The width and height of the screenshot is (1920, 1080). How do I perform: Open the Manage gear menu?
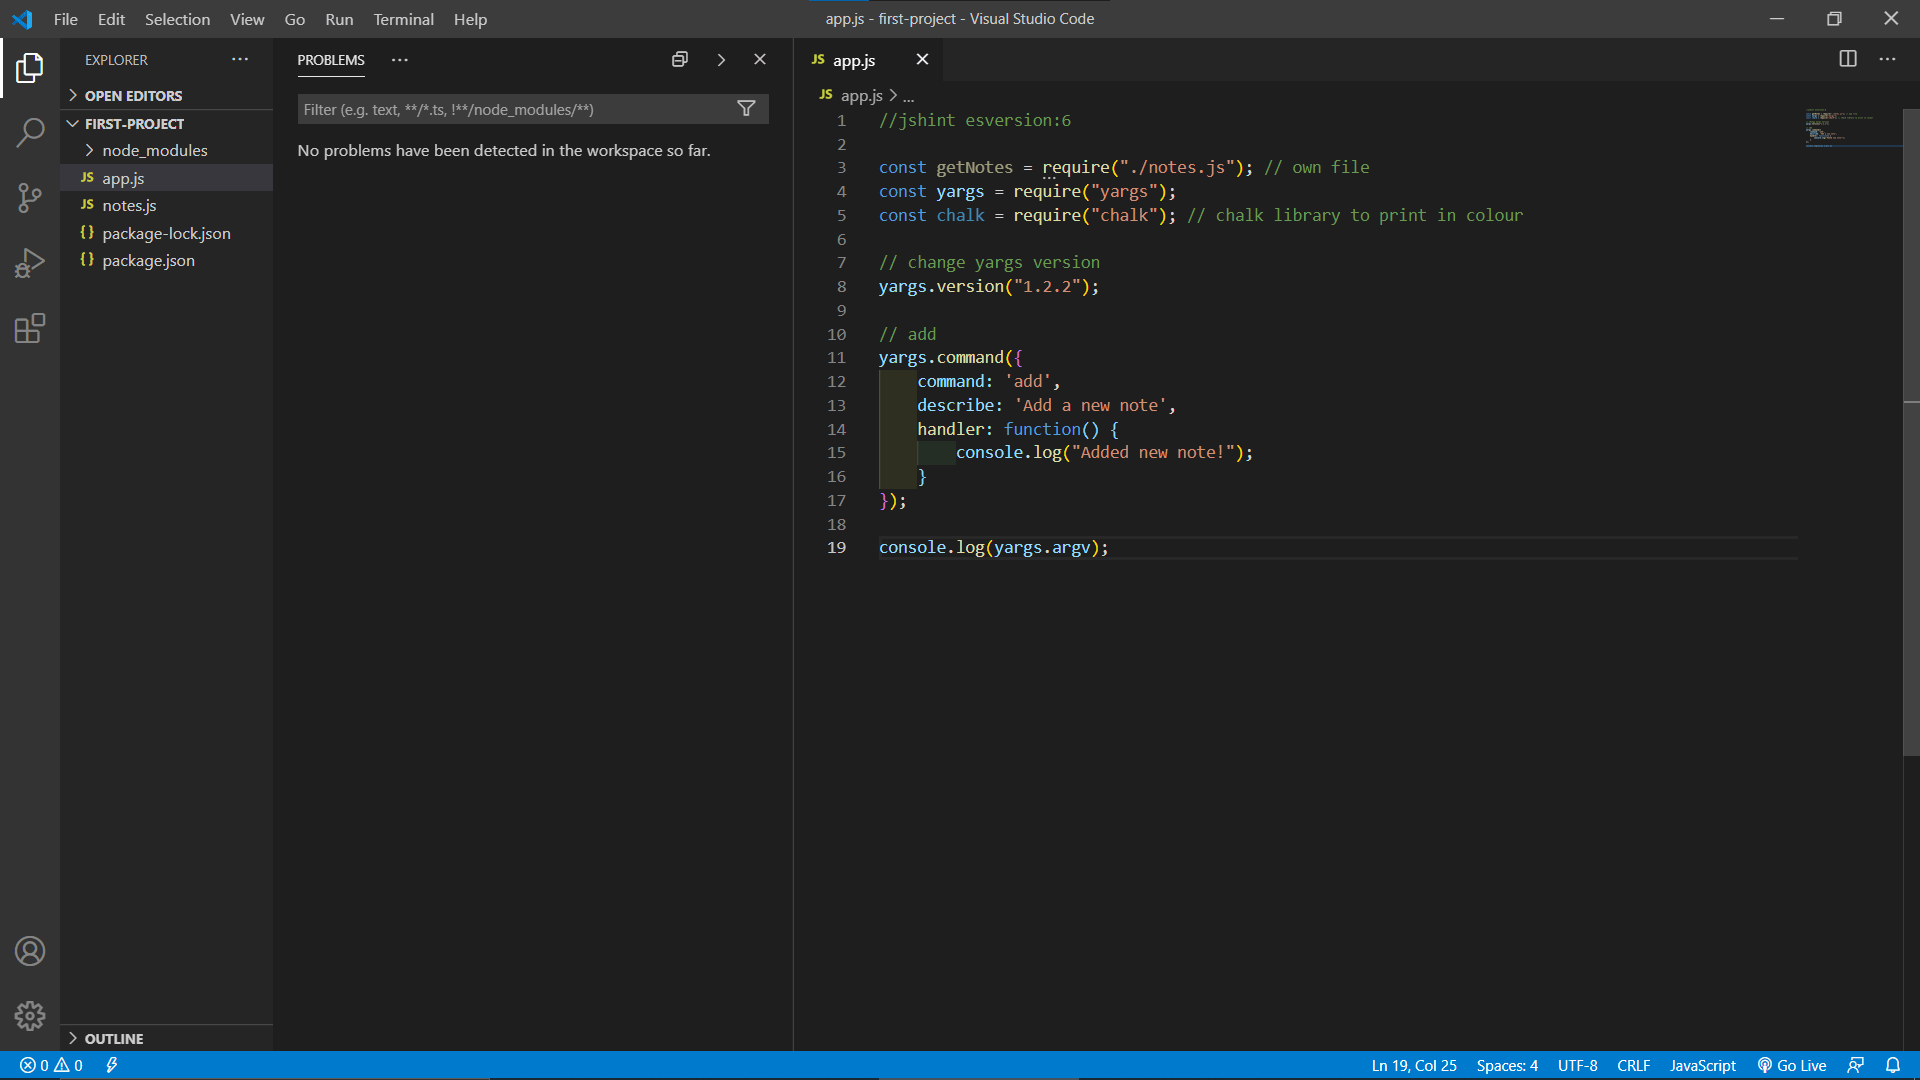tap(30, 1016)
